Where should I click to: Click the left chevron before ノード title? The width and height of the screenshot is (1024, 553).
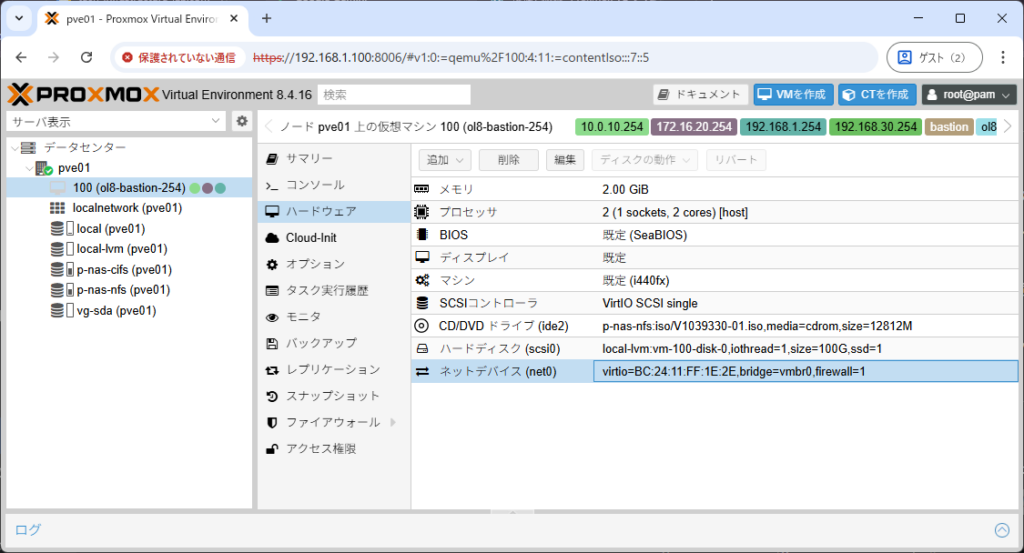click(x=268, y=127)
